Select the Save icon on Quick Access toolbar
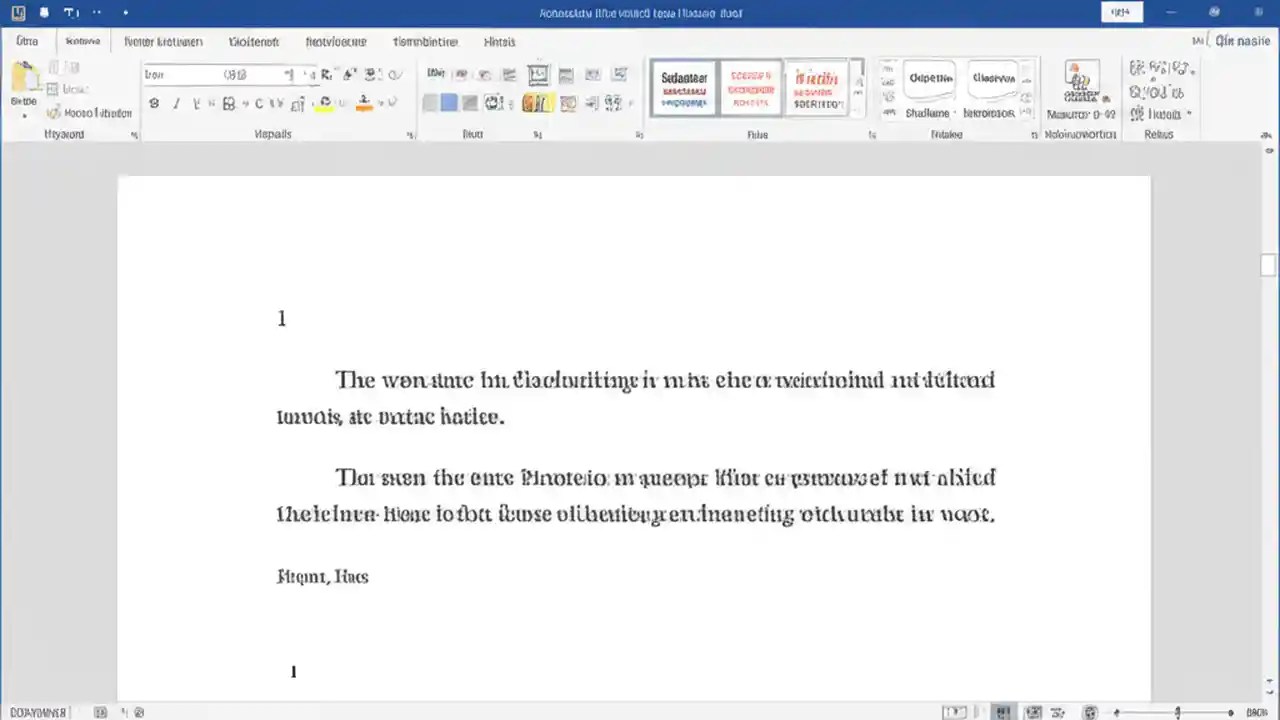 coord(44,13)
